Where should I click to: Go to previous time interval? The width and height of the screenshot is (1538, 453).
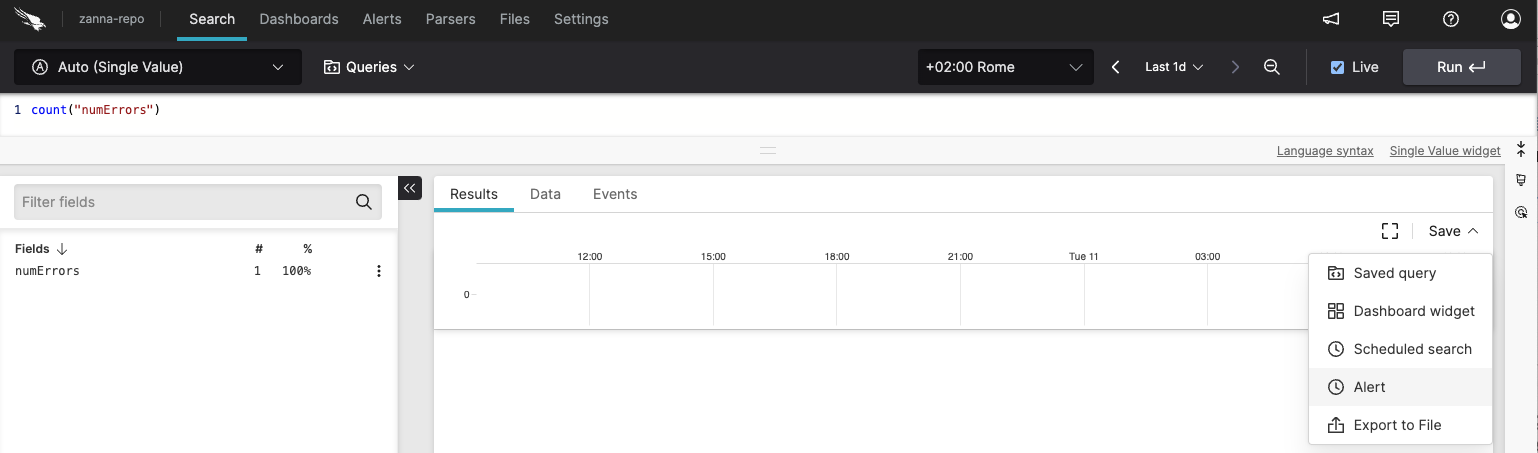tap(1116, 67)
